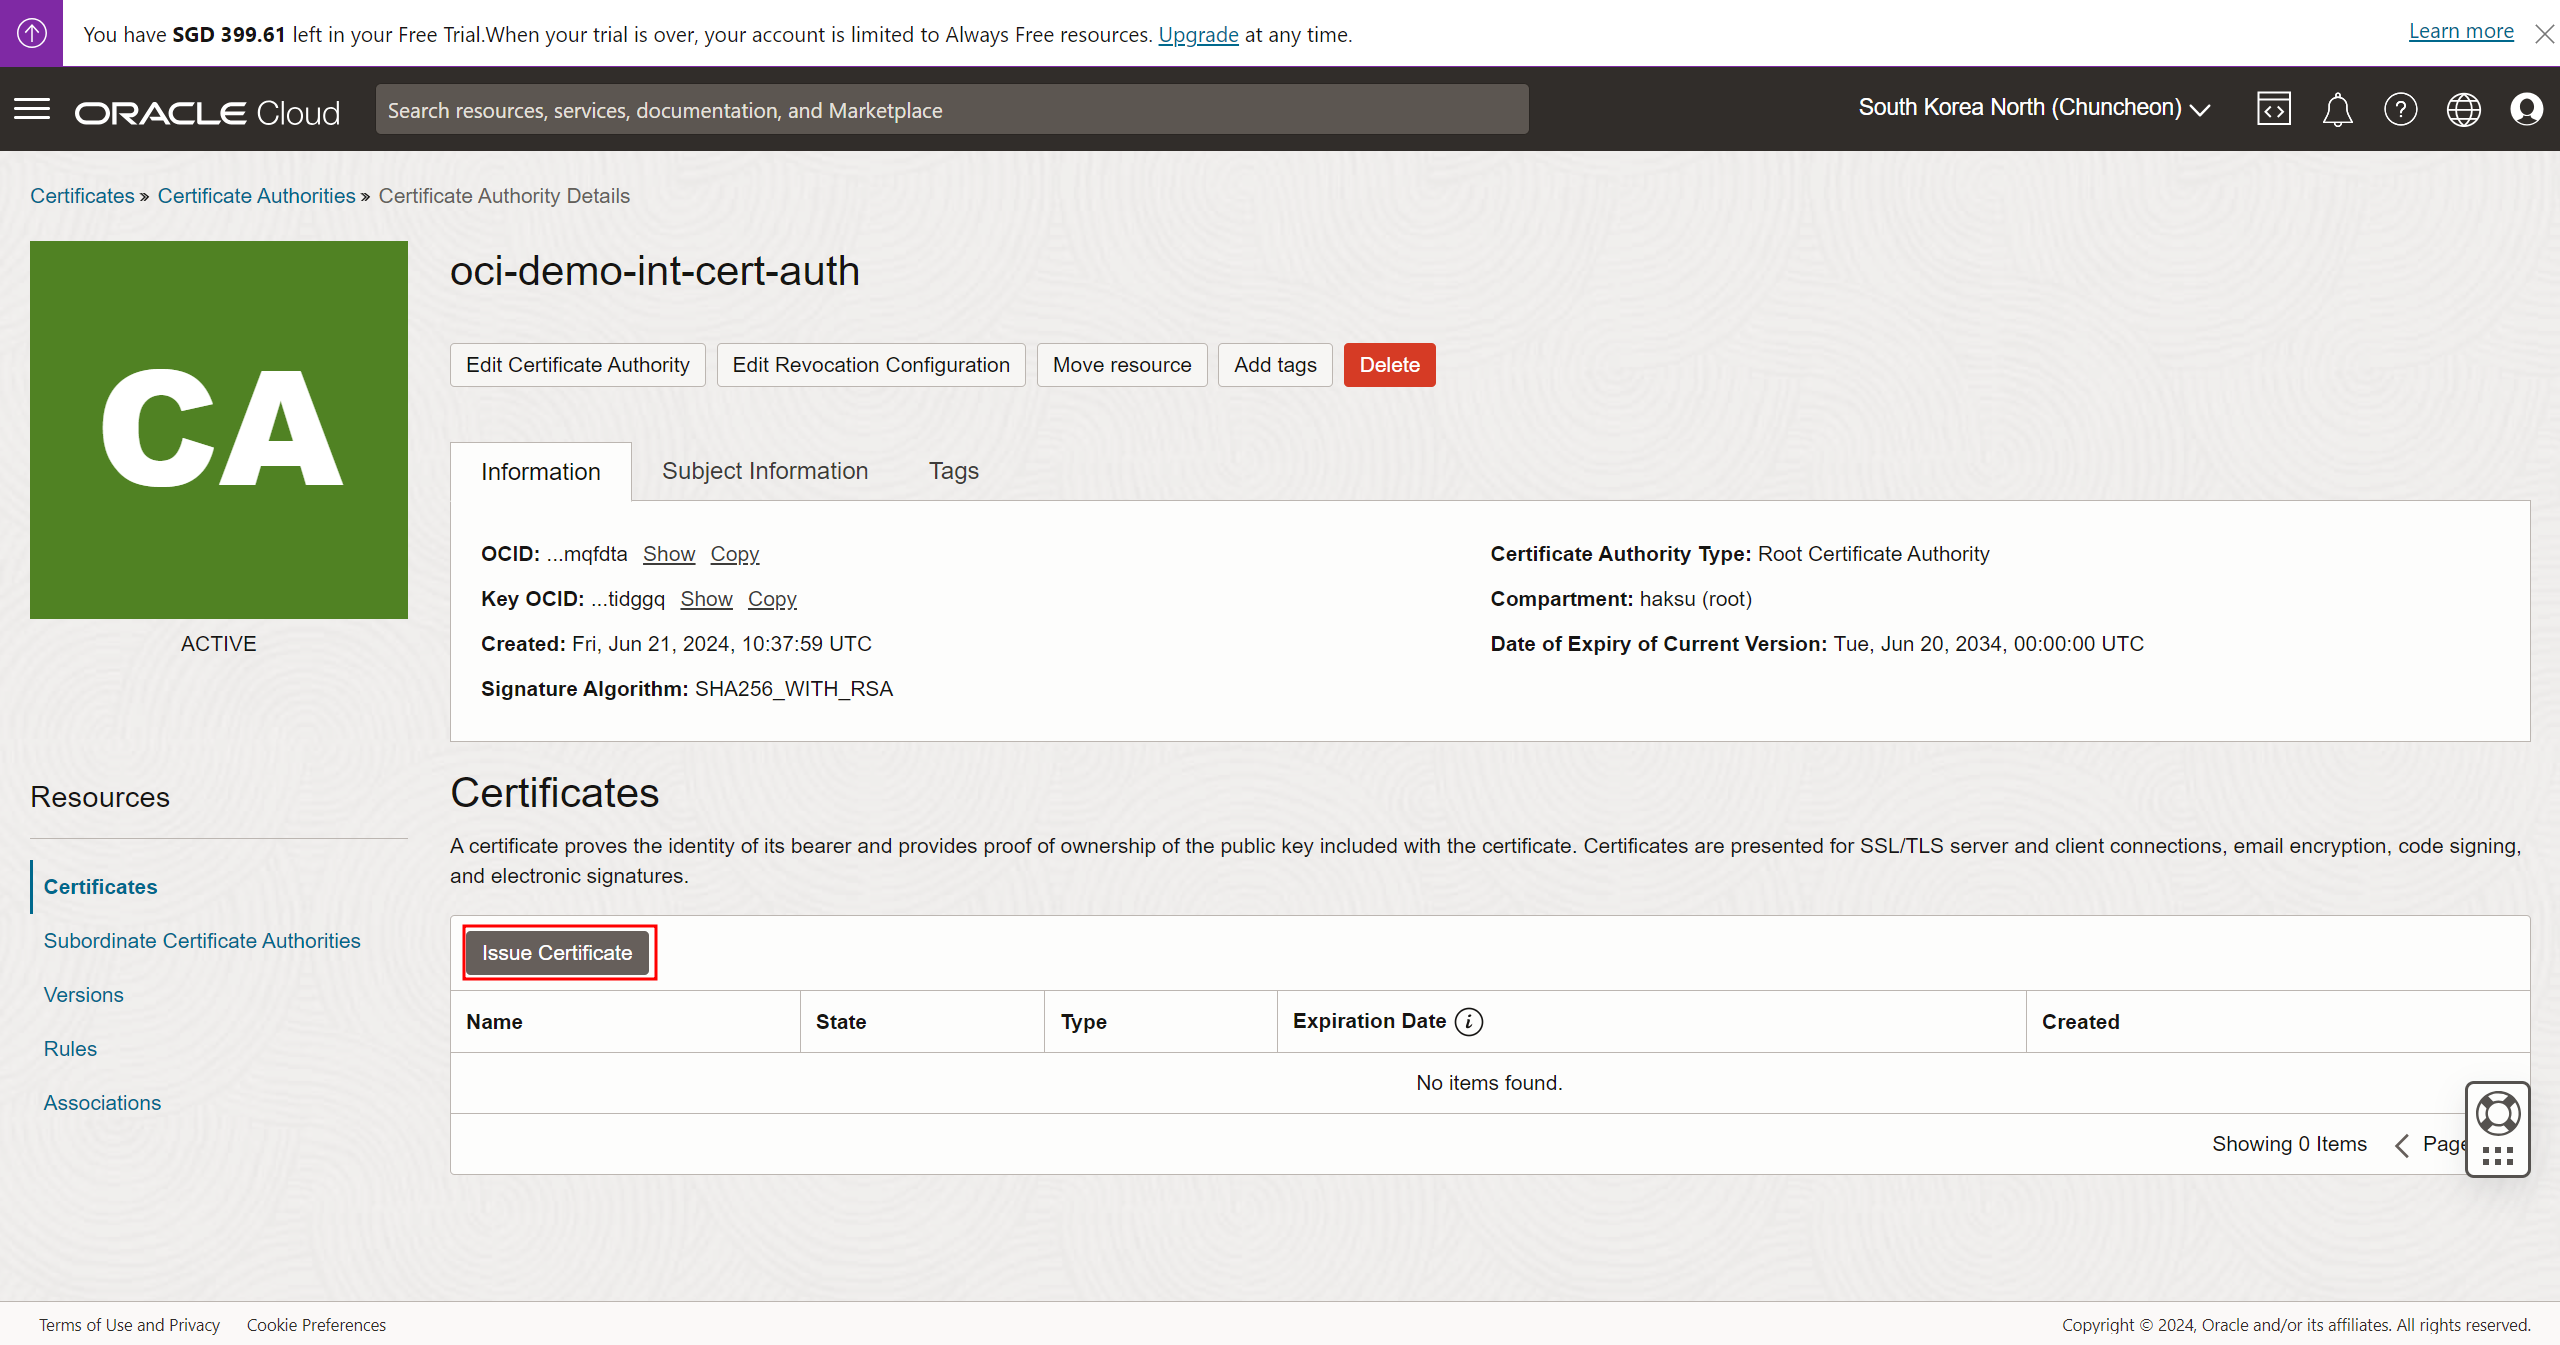The width and height of the screenshot is (2560, 1345).
Task: Click the search resources input field
Action: point(951,110)
